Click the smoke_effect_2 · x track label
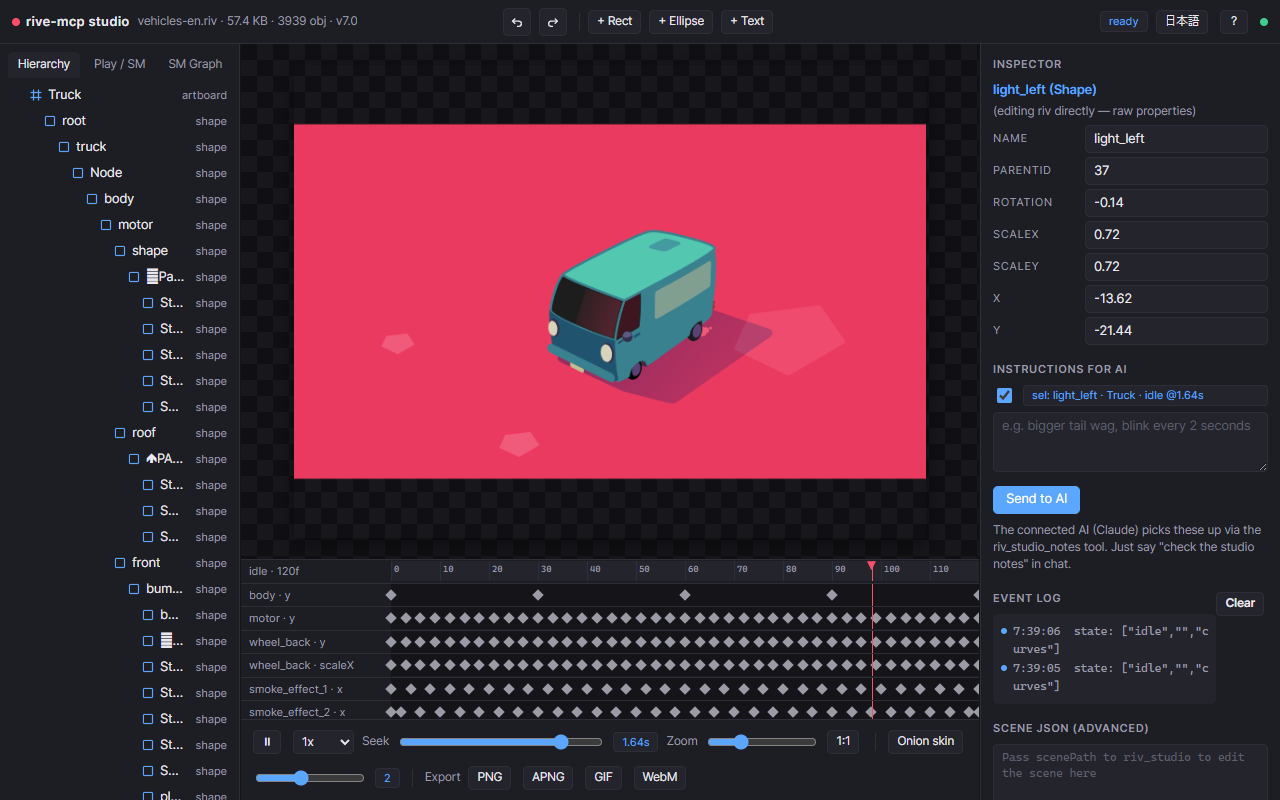 pyautogui.click(x=297, y=712)
